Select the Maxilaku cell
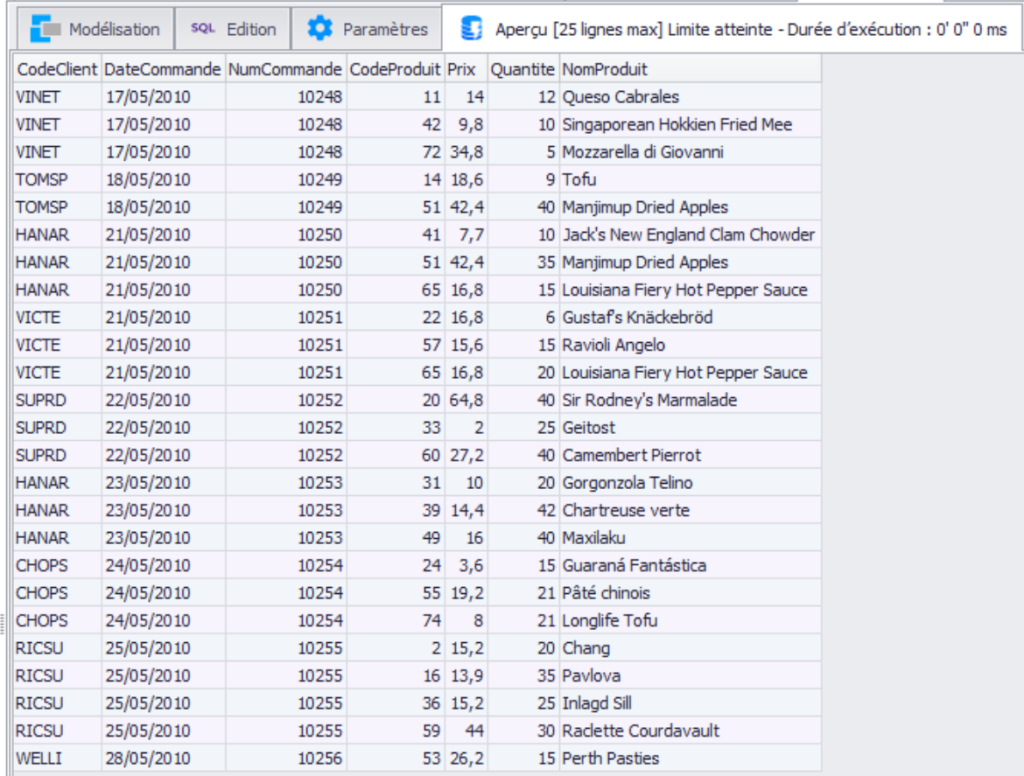Image resolution: width=1024 pixels, height=776 pixels. coord(690,538)
